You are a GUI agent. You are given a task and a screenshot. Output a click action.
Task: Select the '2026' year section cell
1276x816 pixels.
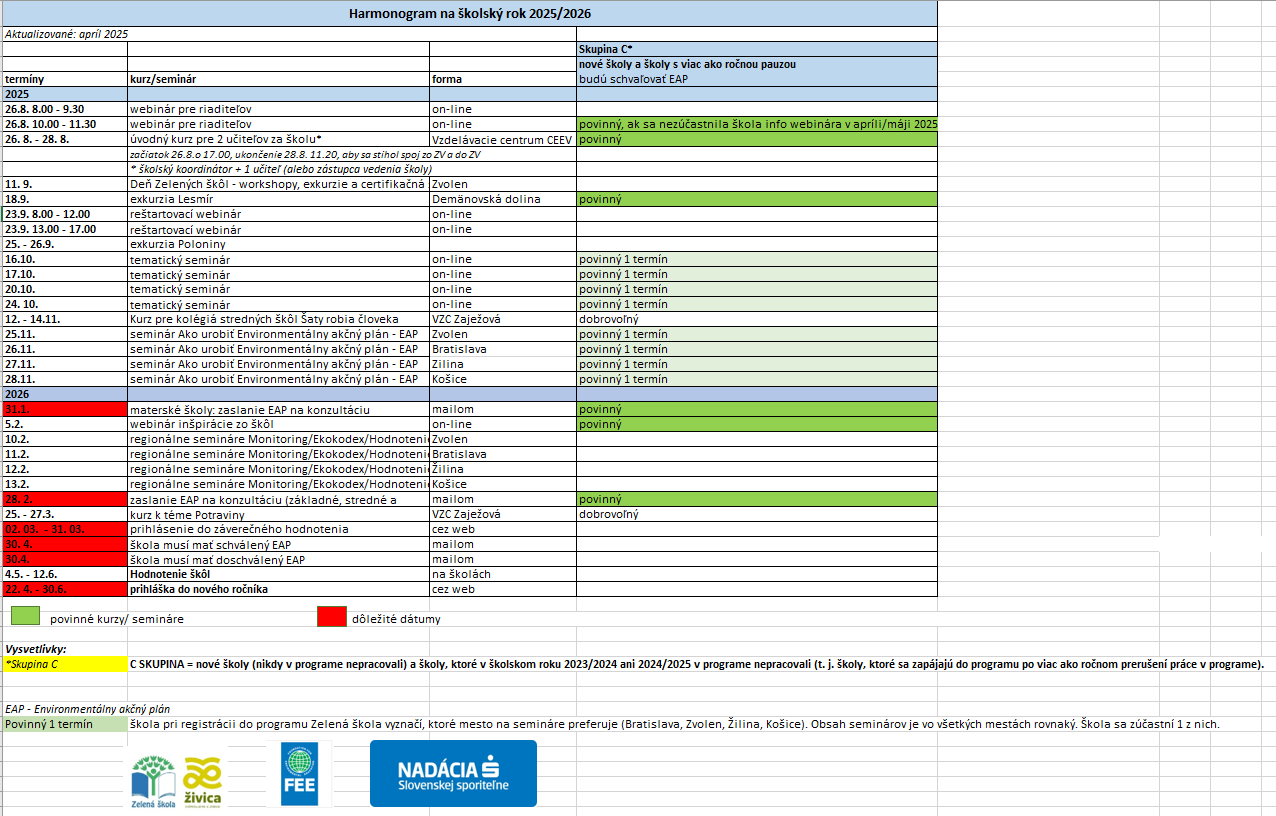[64, 394]
